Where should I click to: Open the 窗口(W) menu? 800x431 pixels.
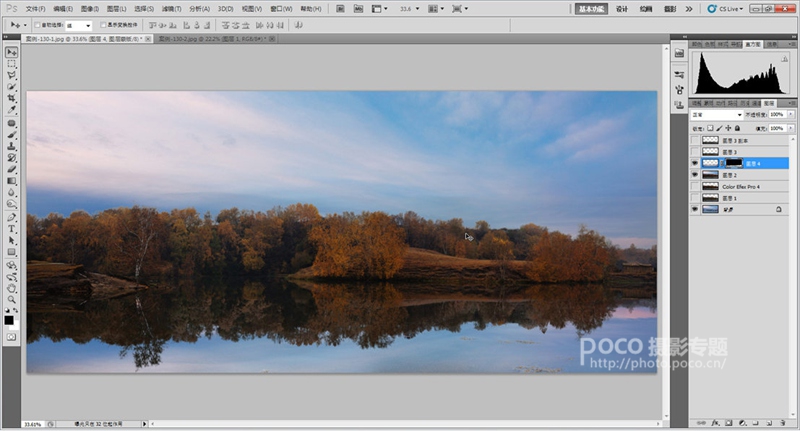tap(281, 9)
